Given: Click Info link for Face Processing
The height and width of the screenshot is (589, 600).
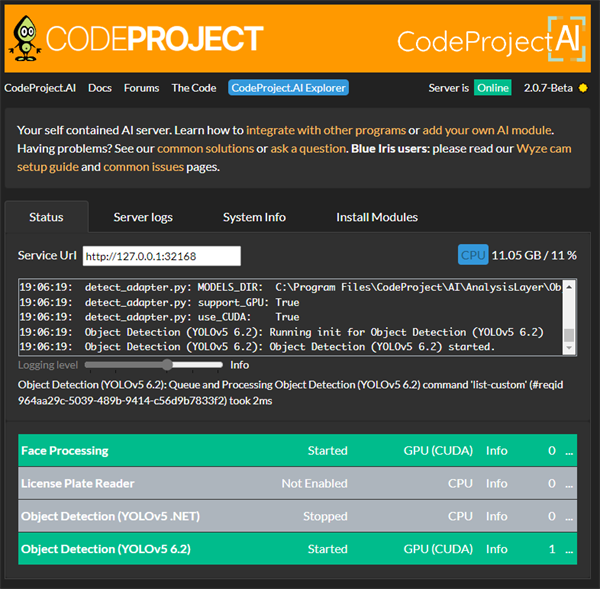Looking at the screenshot, I should point(497,451).
